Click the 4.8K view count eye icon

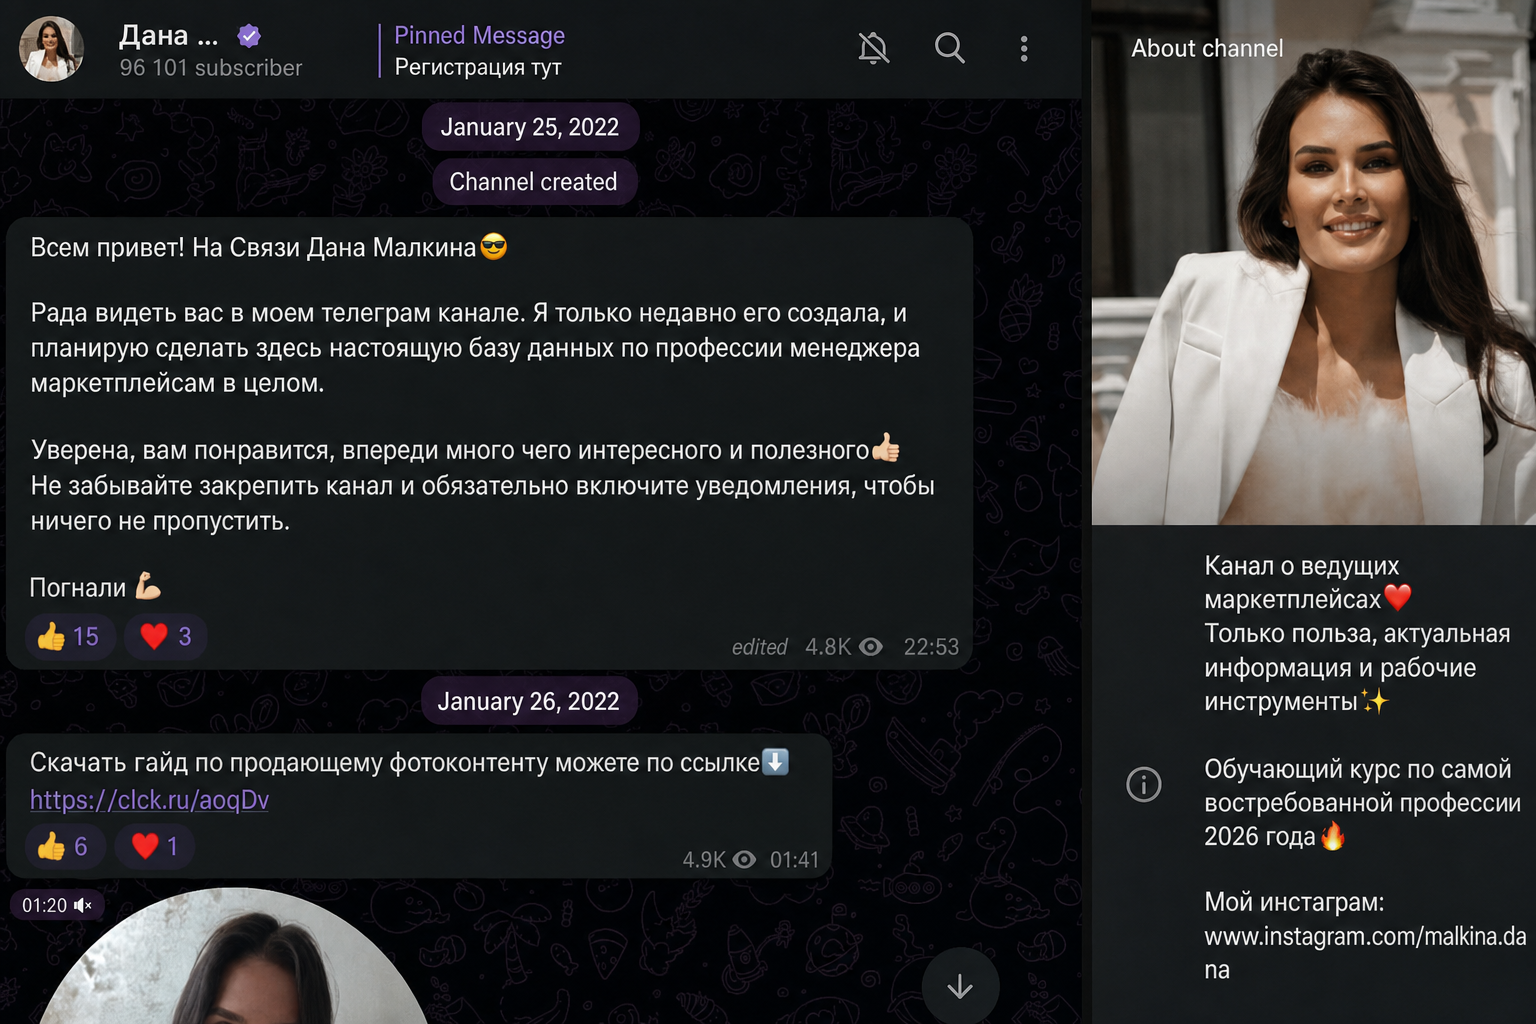[871, 647]
